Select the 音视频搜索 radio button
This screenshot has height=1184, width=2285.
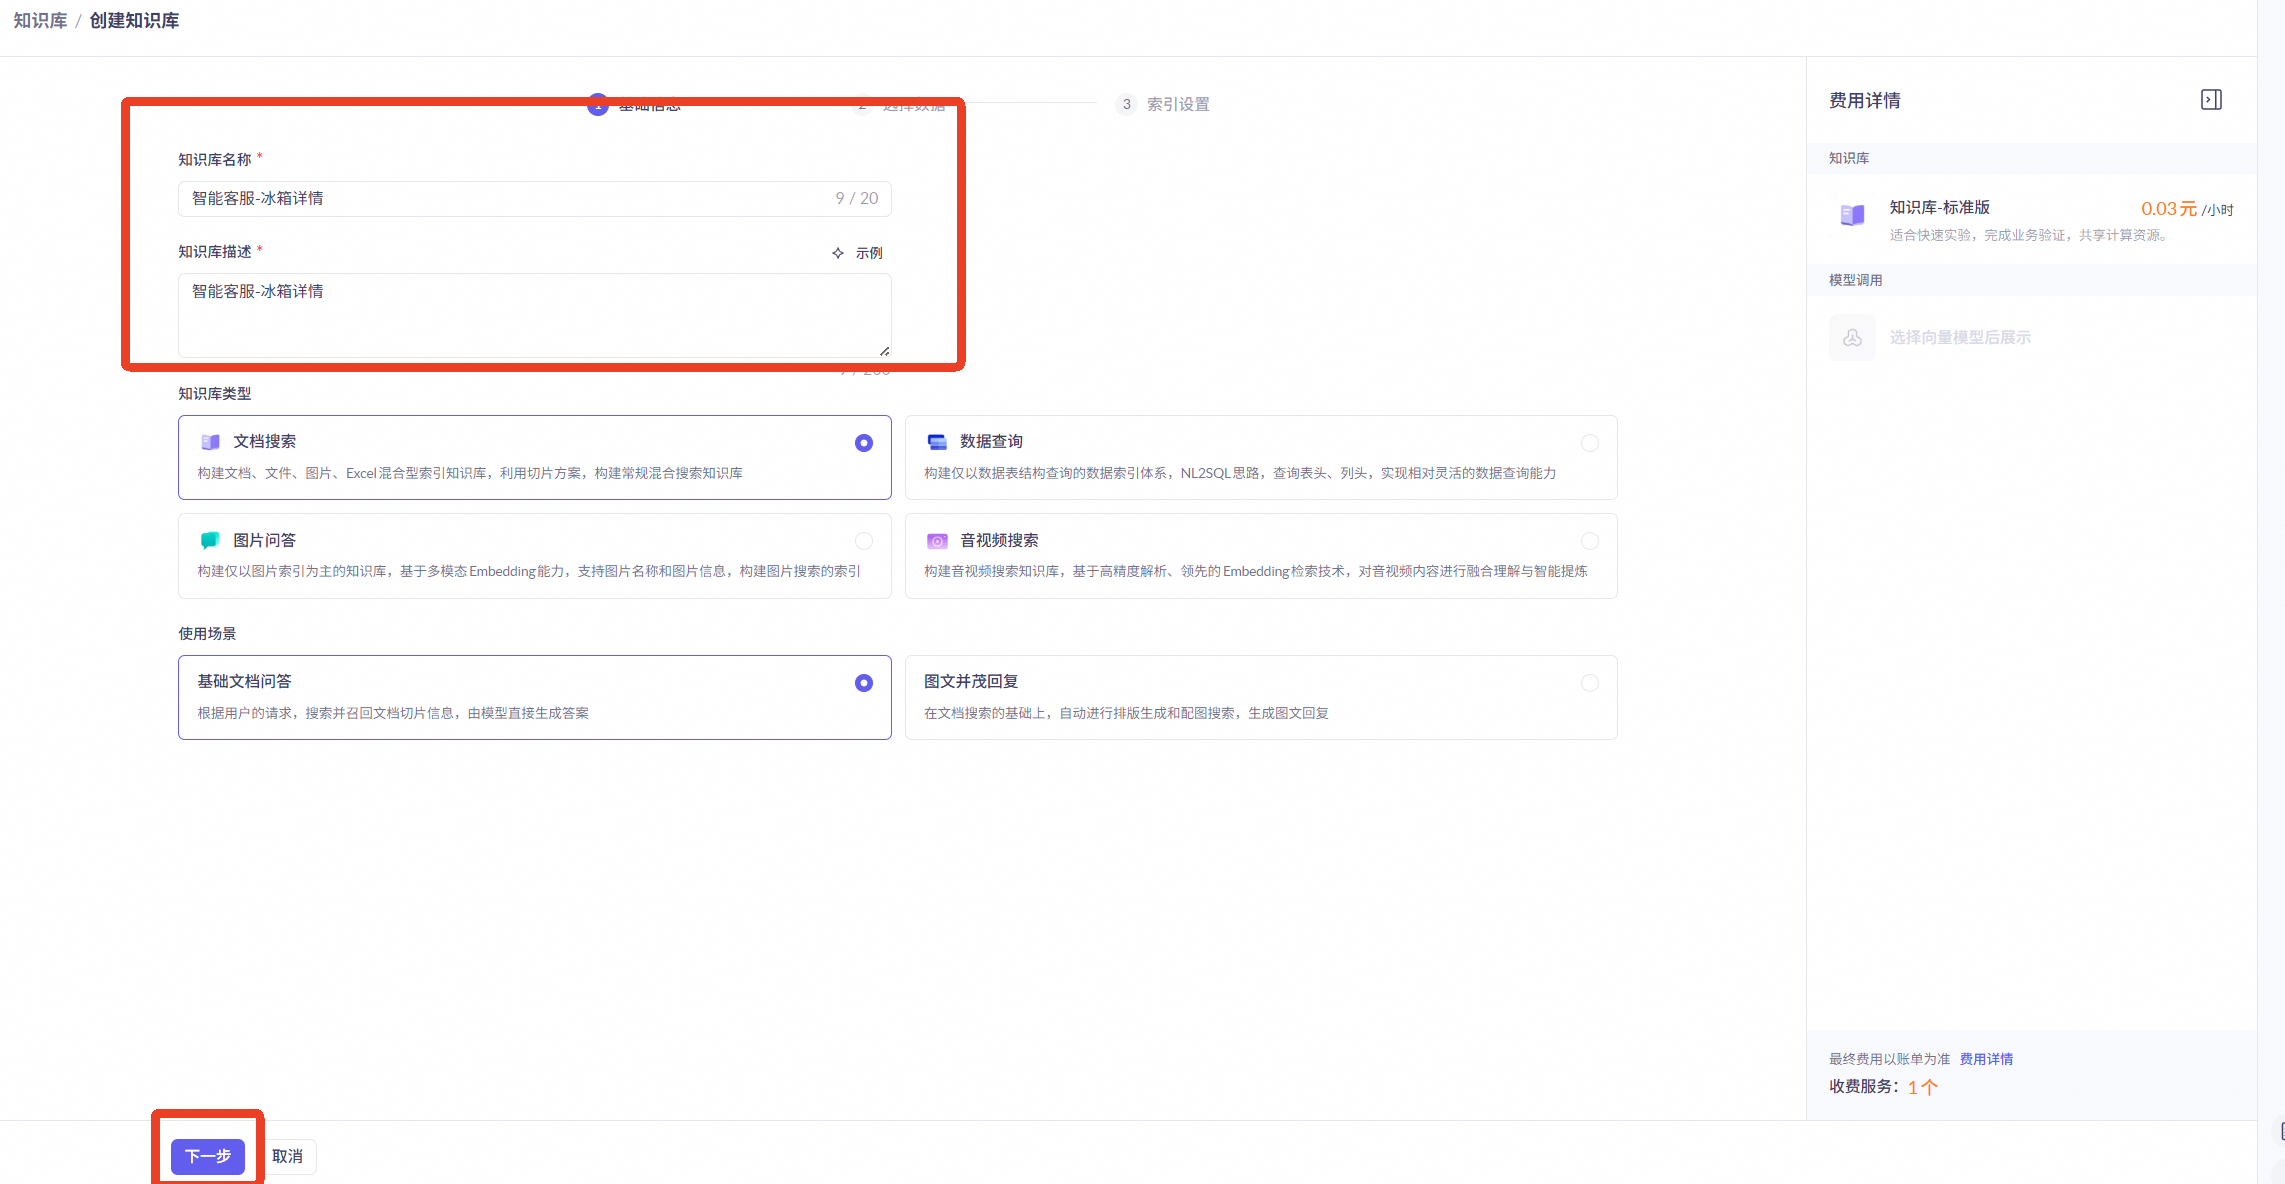1589,541
